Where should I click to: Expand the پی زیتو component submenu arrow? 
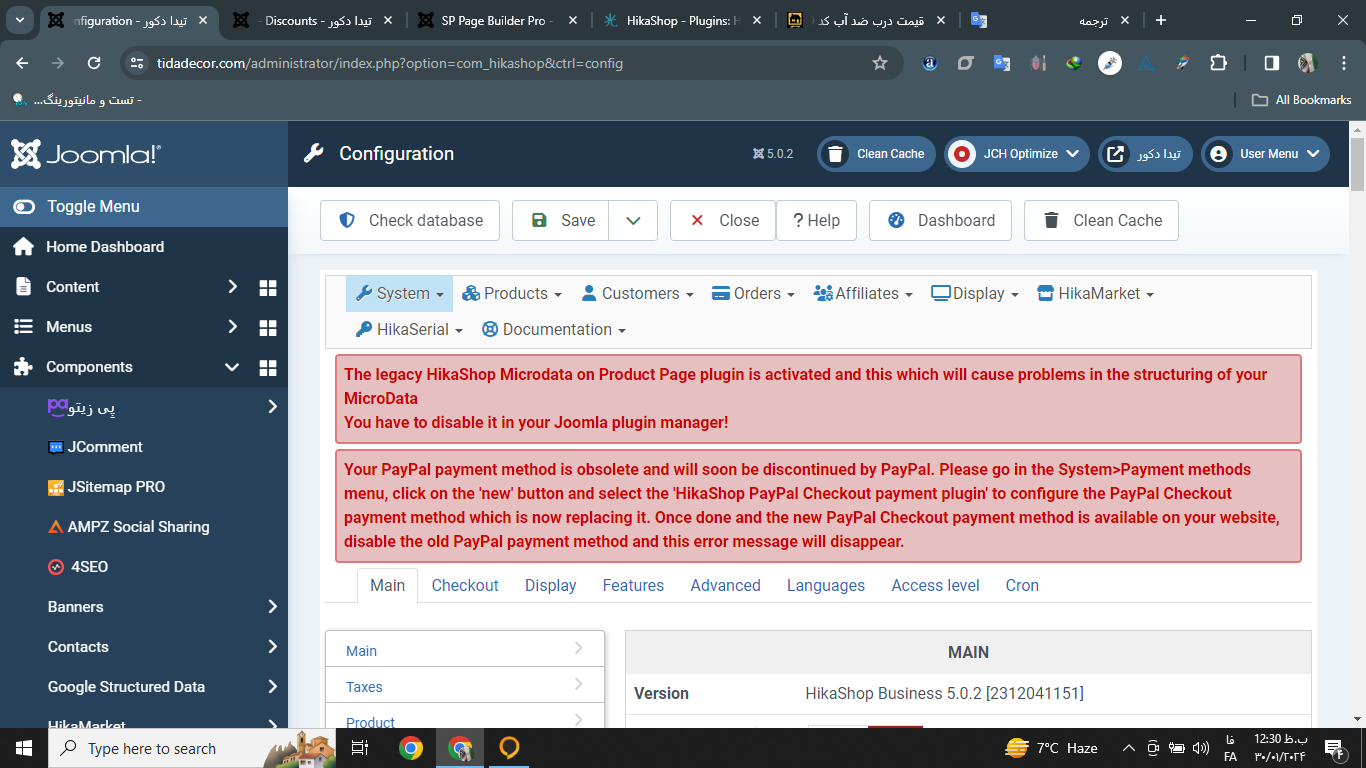[x=272, y=407]
